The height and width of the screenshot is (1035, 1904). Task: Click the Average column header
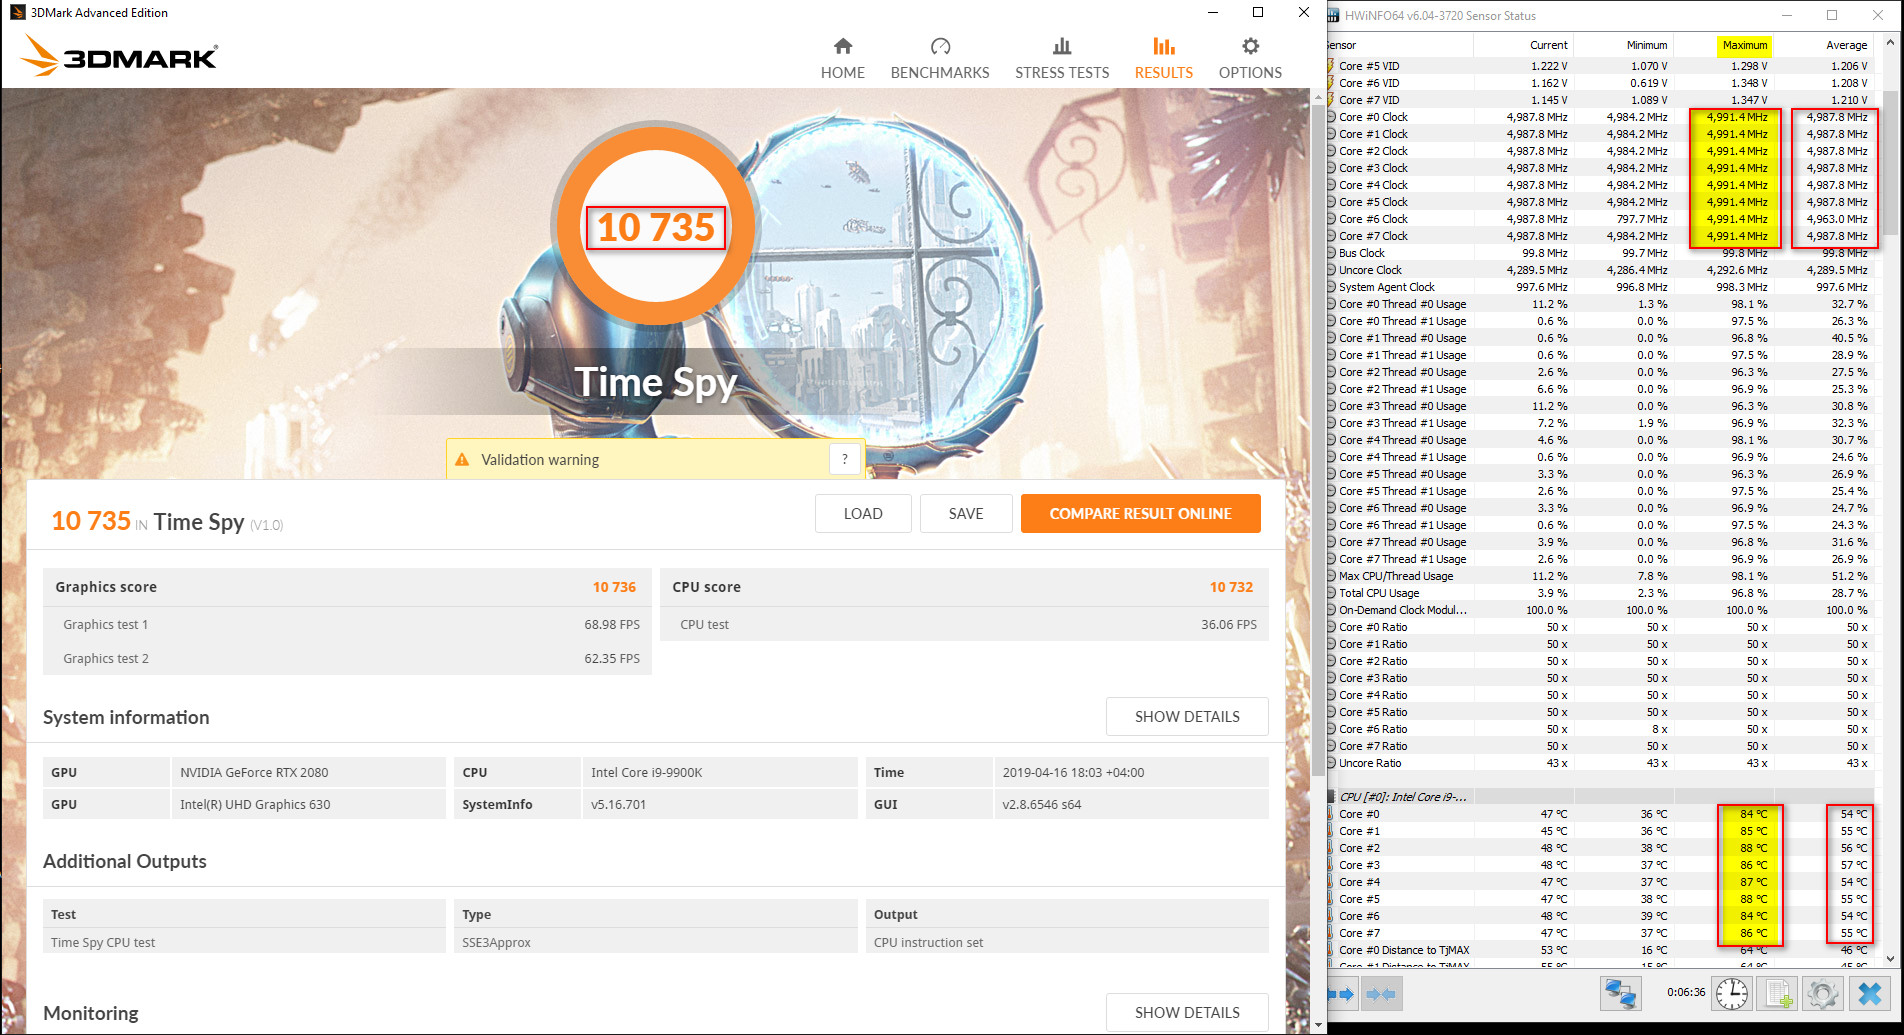coord(1823,45)
